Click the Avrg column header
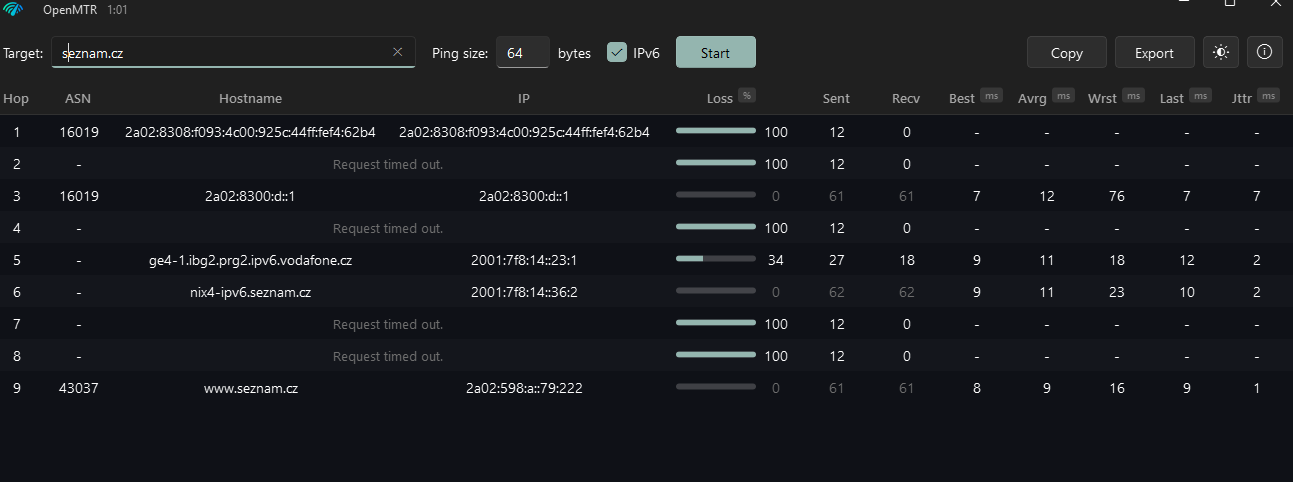1293x482 pixels. point(1032,98)
